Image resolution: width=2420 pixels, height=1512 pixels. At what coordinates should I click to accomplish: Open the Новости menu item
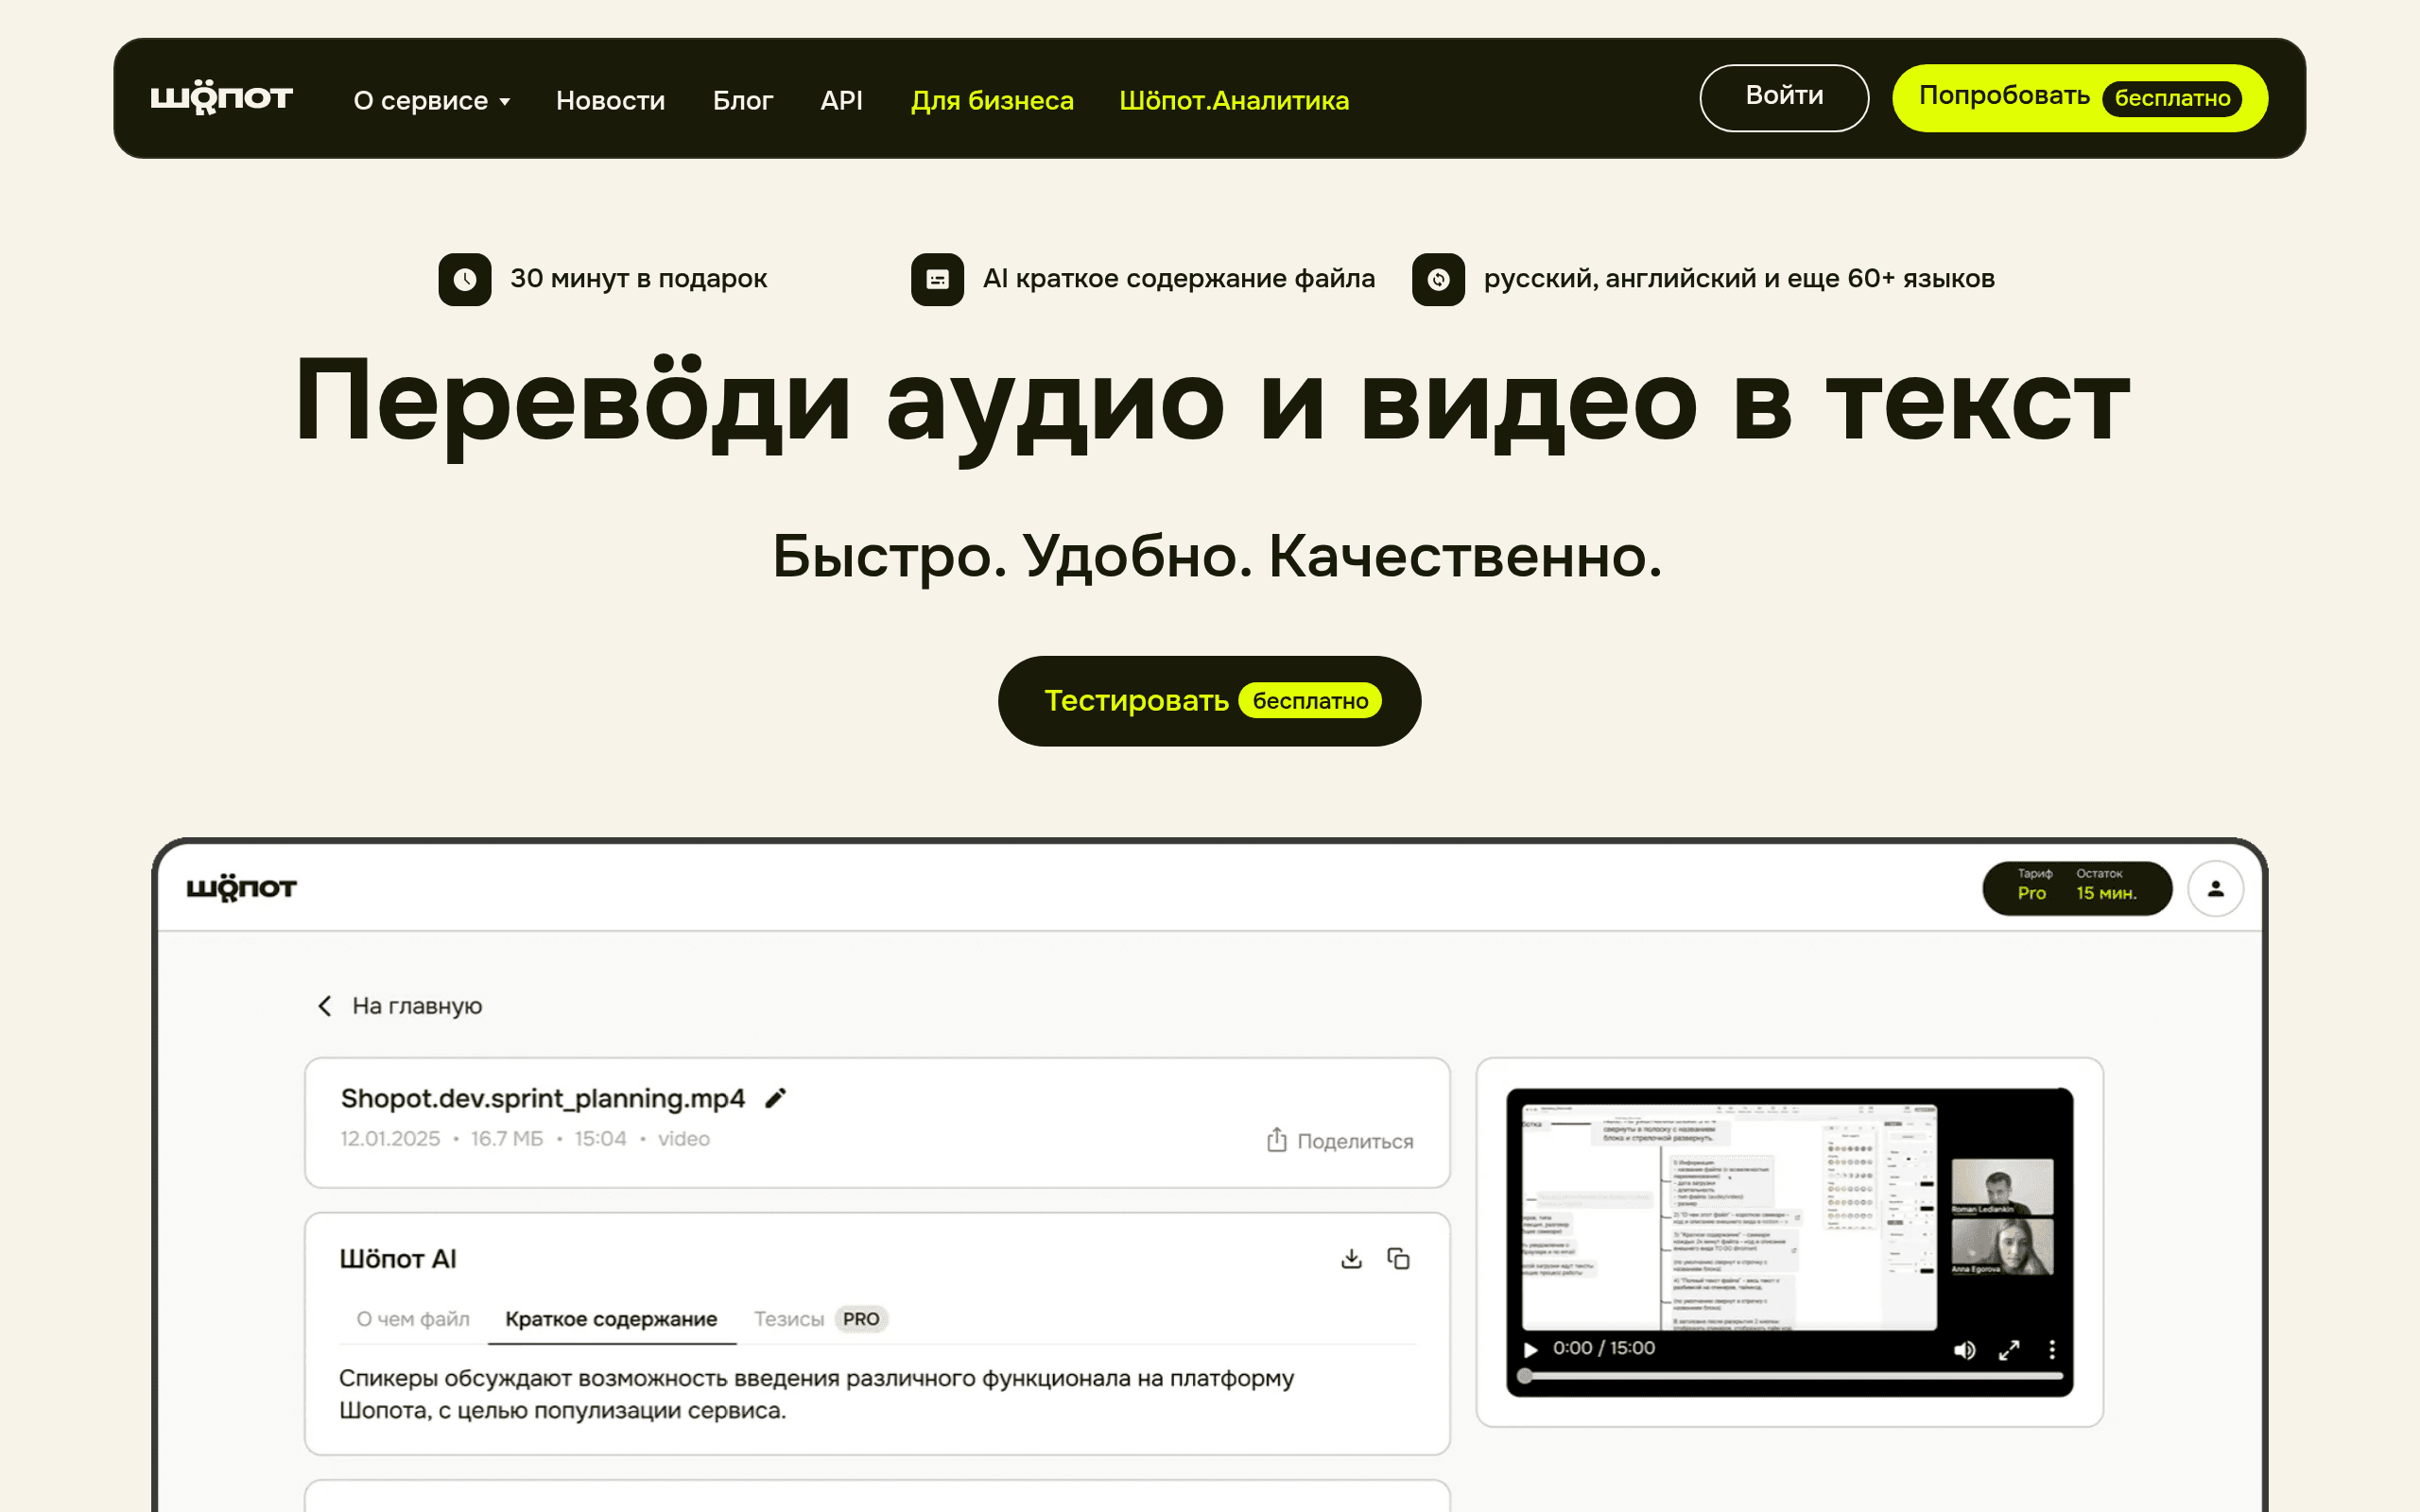point(610,100)
